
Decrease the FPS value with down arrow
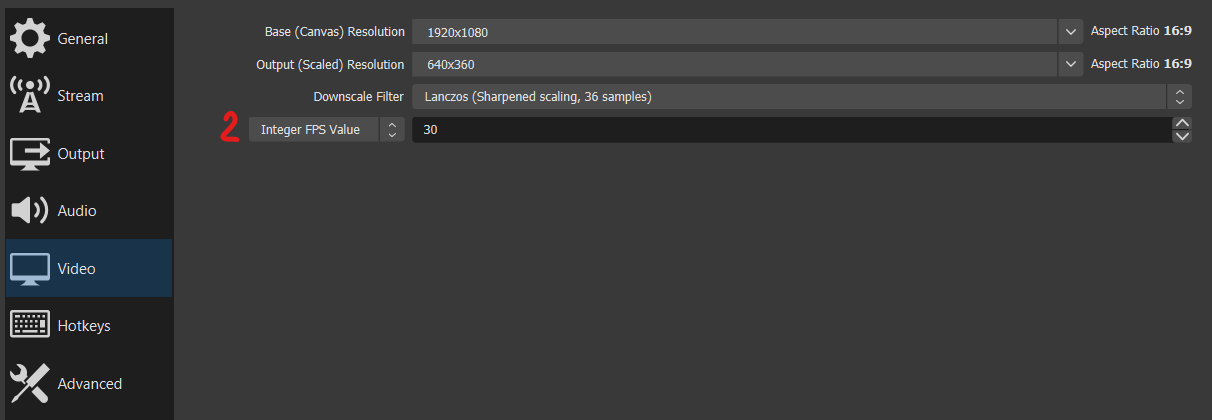(1183, 136)
